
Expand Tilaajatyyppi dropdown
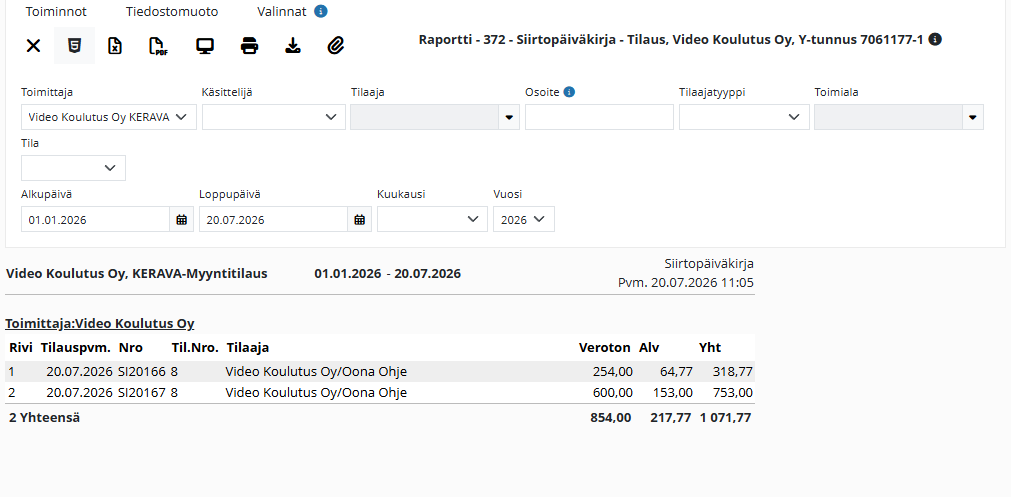click(x=744, y=117)
